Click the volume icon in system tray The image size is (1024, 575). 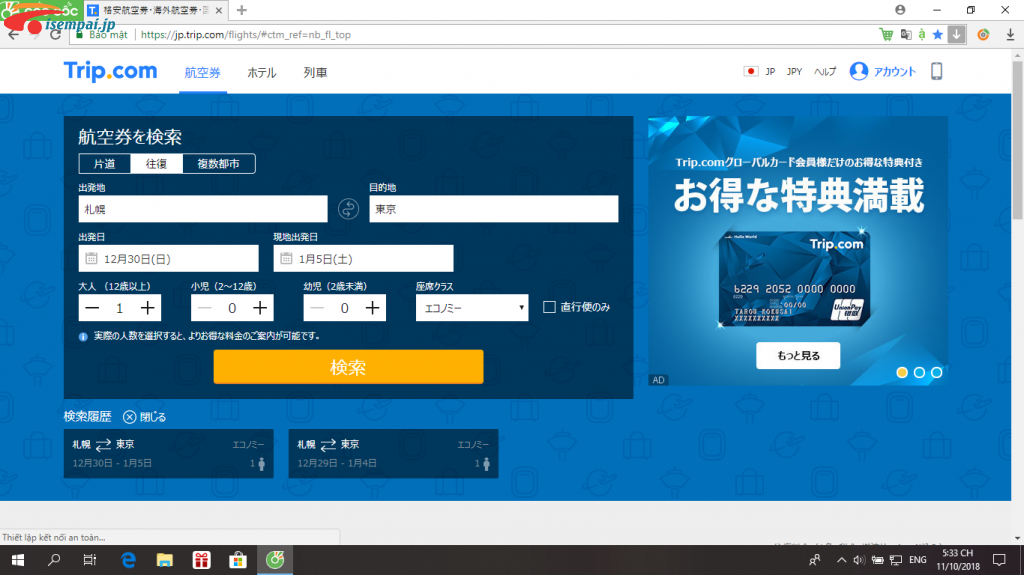pos(859,560)
